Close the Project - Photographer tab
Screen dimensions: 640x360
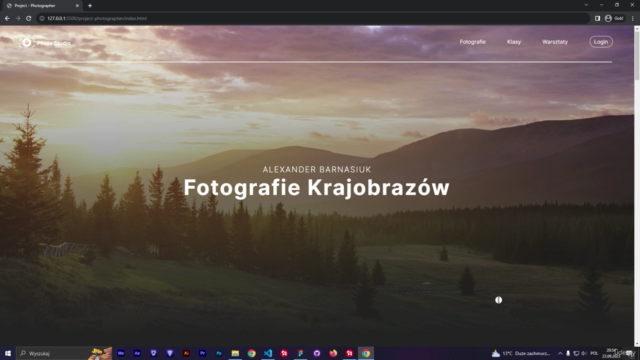click(x=77, y=6)
